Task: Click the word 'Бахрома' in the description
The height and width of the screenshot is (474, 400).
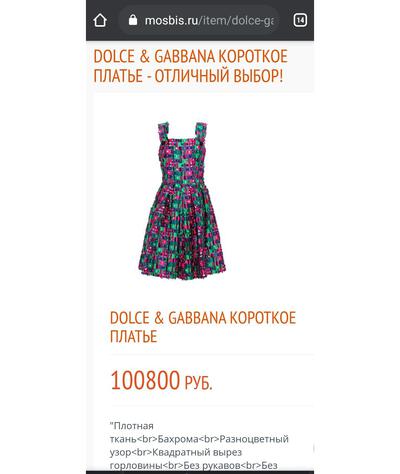Action: (178, 439)
